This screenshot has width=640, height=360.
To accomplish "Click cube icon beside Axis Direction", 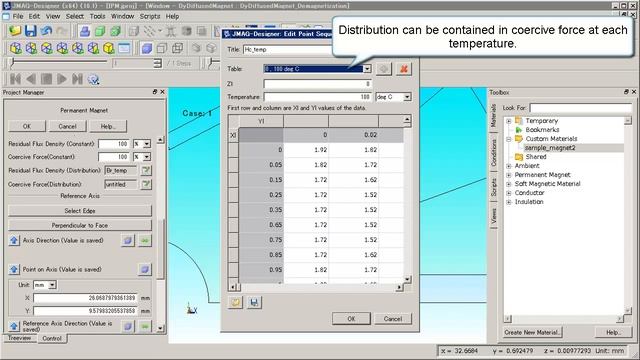I will 128,240.
